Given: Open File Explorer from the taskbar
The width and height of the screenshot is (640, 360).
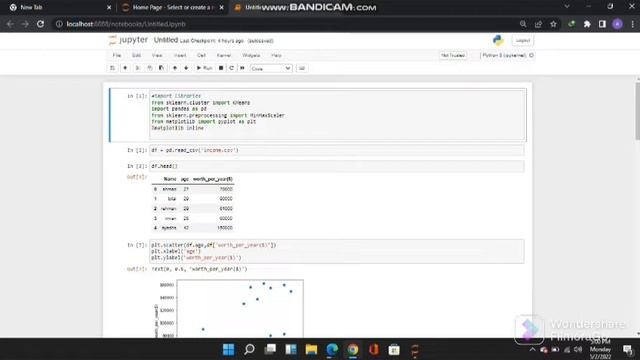Looking at the screenshot, I should (311, 349).
